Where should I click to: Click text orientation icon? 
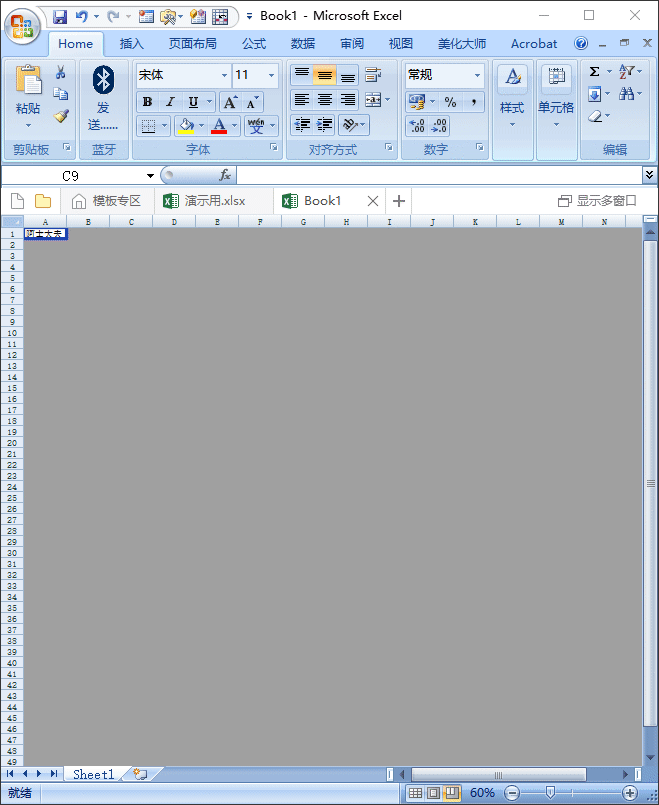coord(351,125)
